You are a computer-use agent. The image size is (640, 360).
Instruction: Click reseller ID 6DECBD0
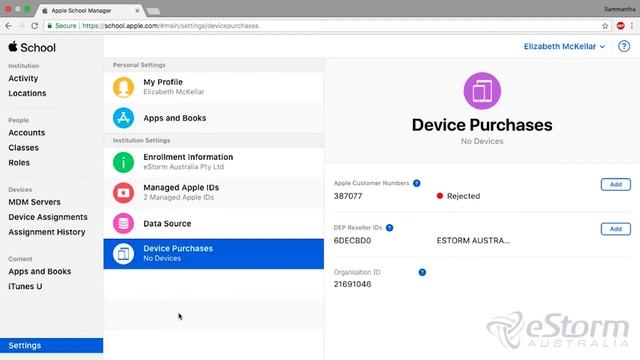pyautogui.click(x=352, y=240)
